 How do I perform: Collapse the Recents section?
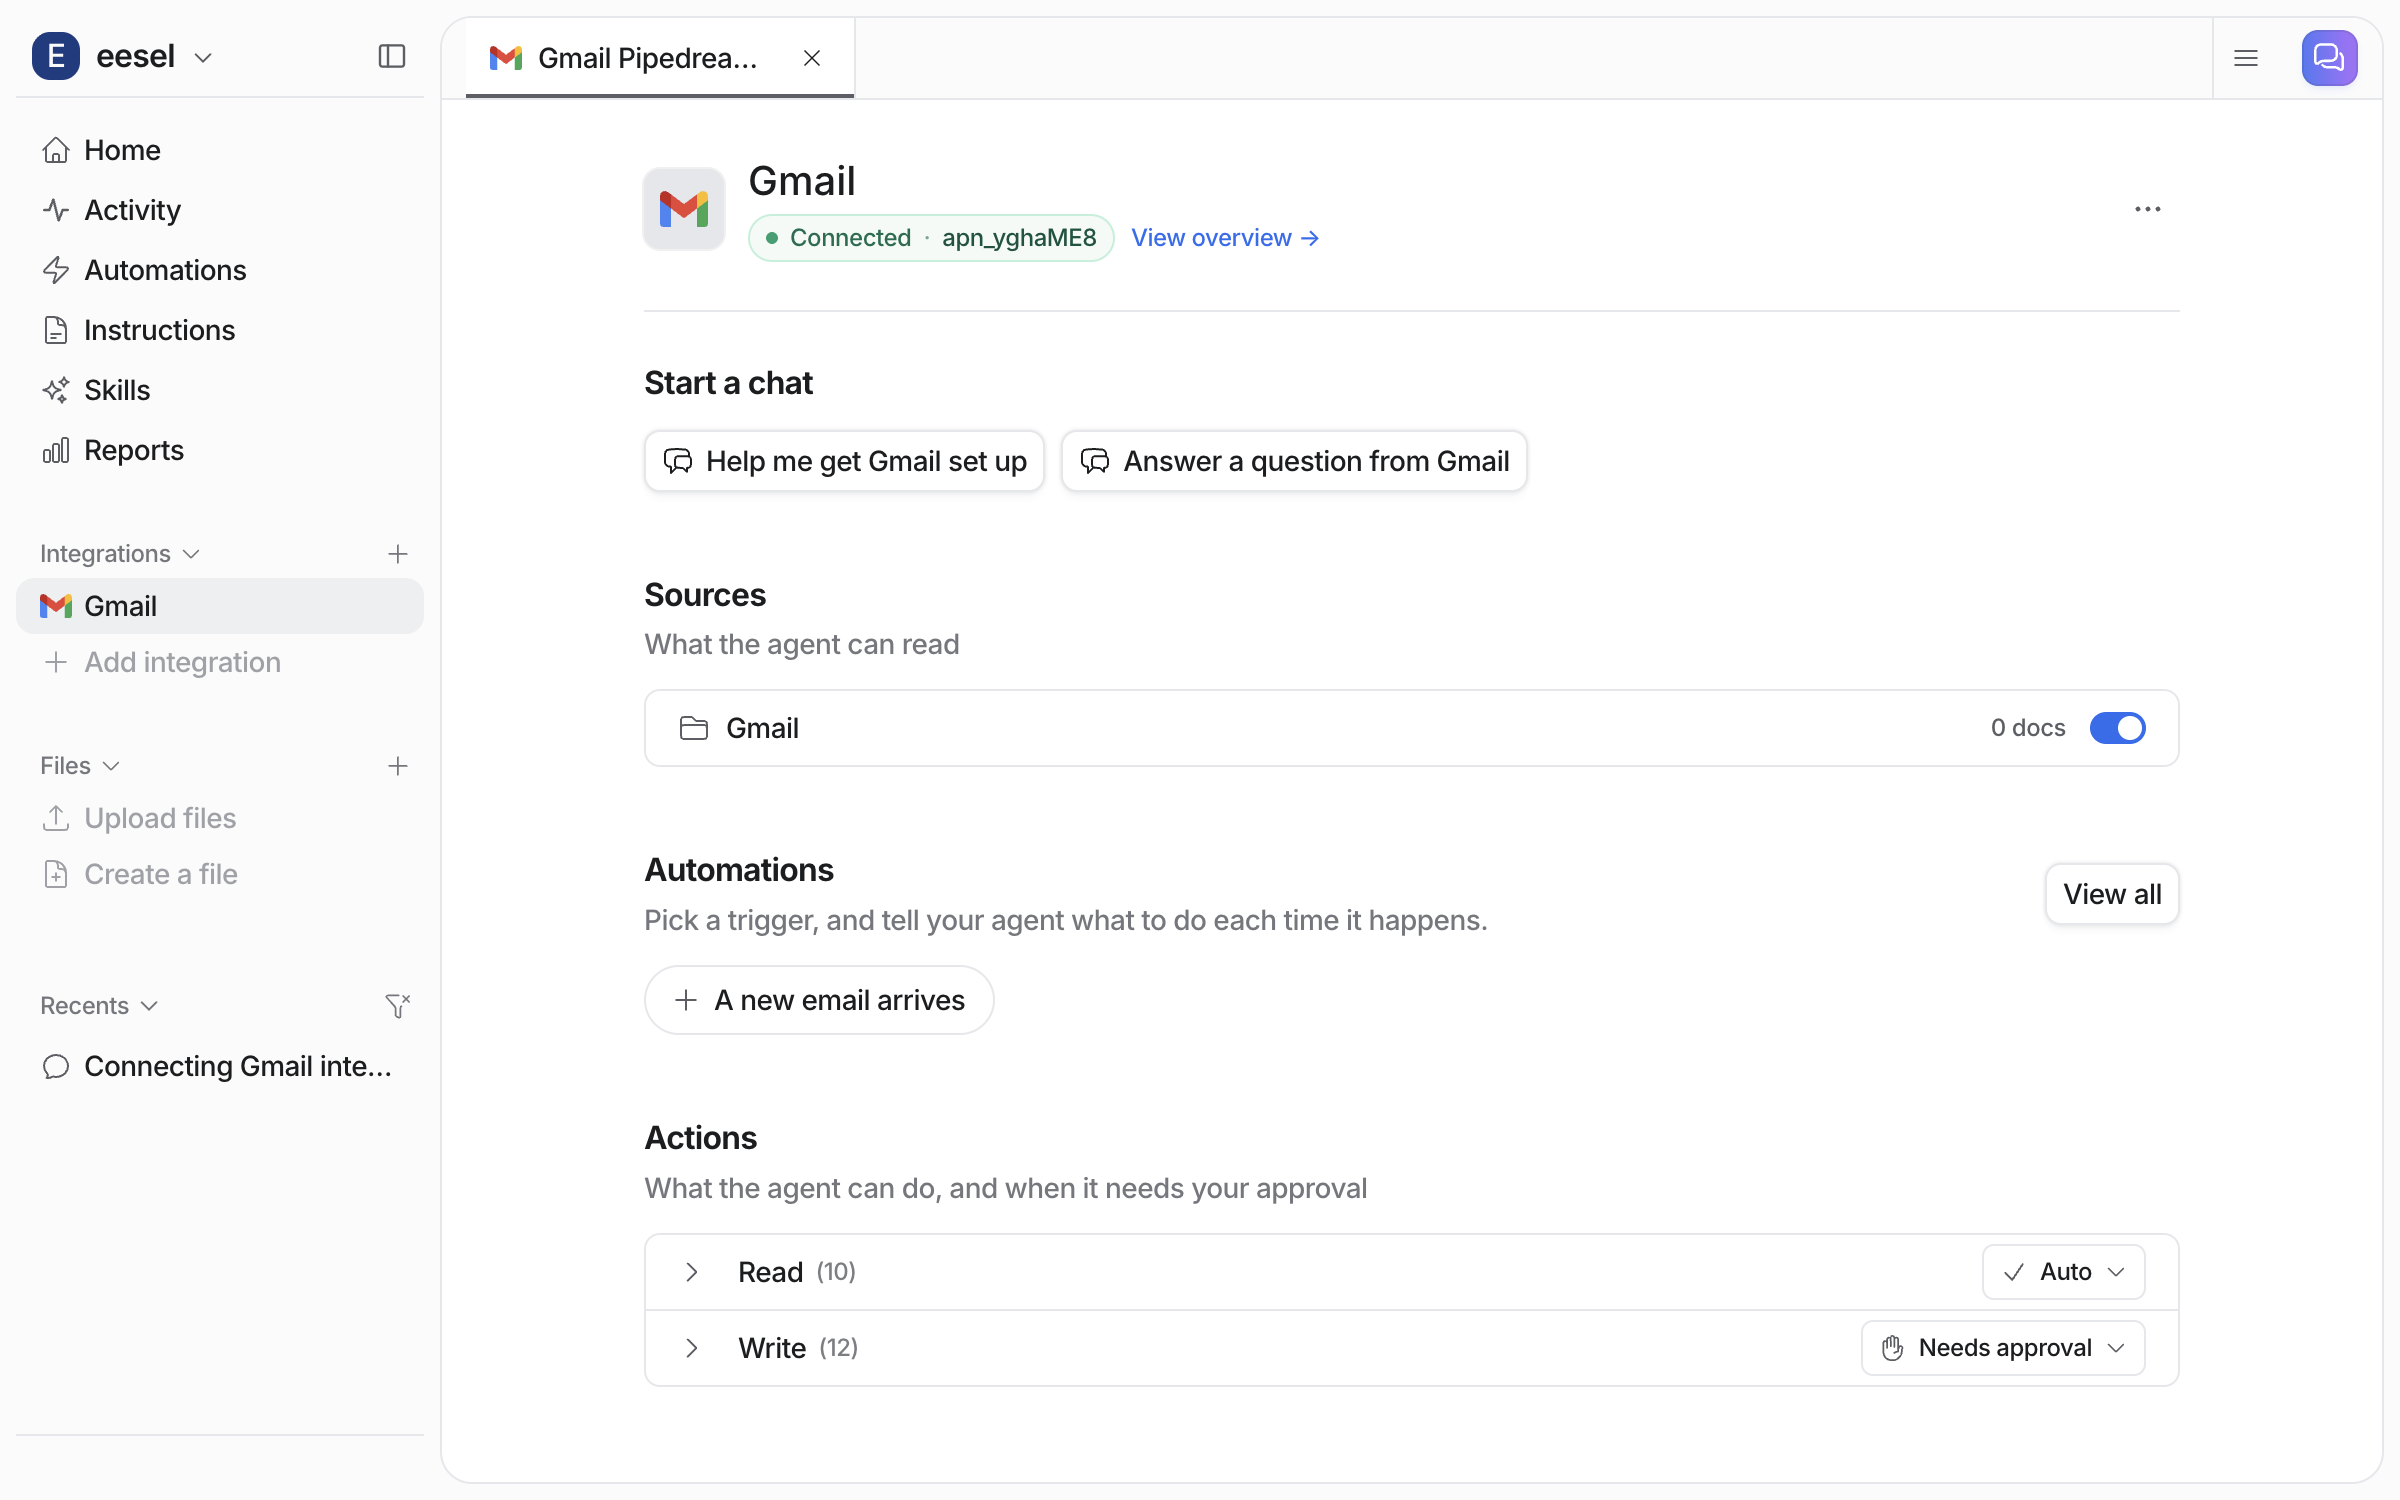coord(99,1006)
